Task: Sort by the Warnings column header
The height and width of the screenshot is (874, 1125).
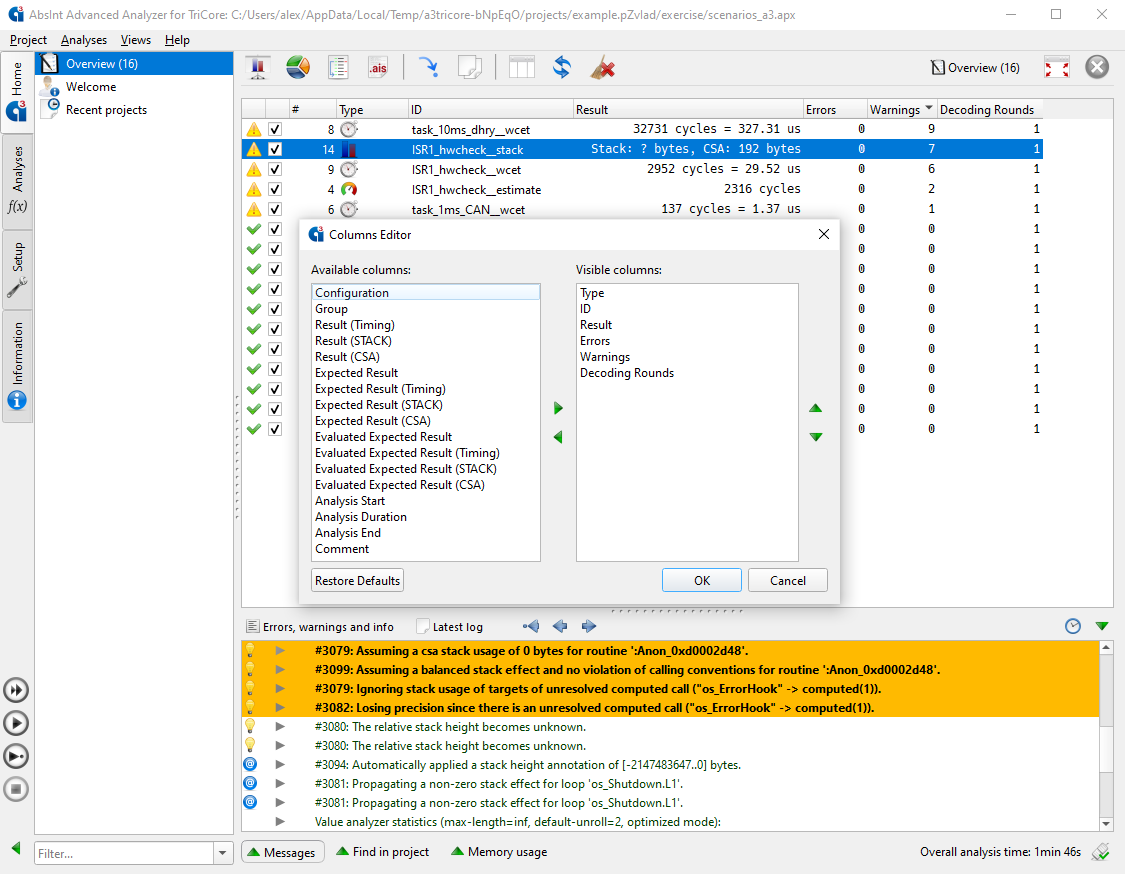Action: tap(901, 109)
